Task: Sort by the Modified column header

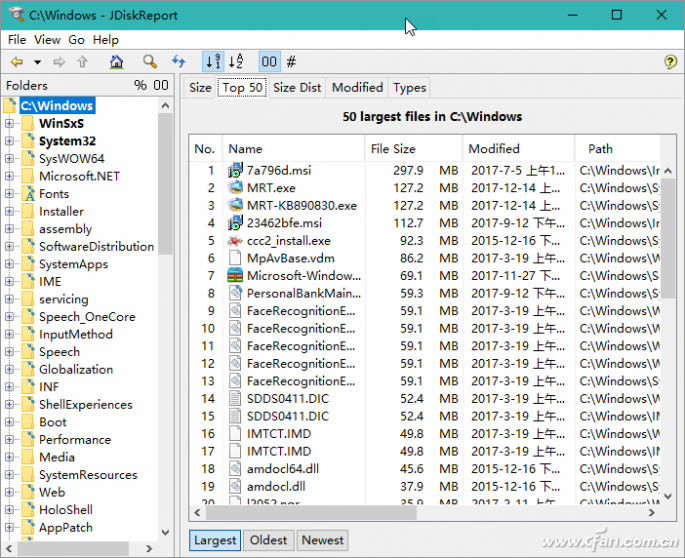Action: [519, 149]
